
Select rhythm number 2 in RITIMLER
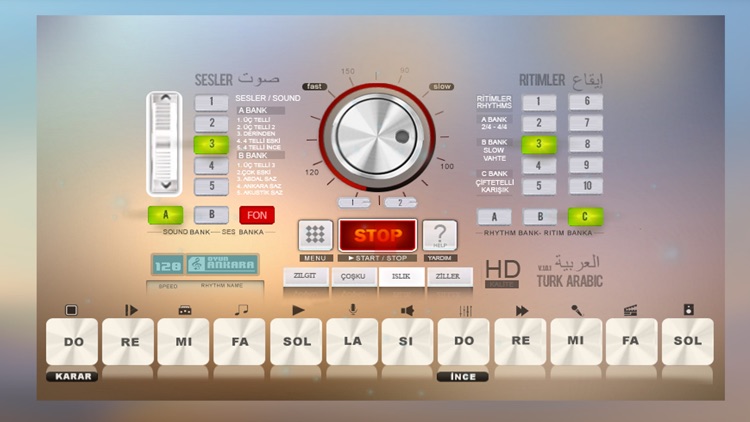(x=539, y=123)
